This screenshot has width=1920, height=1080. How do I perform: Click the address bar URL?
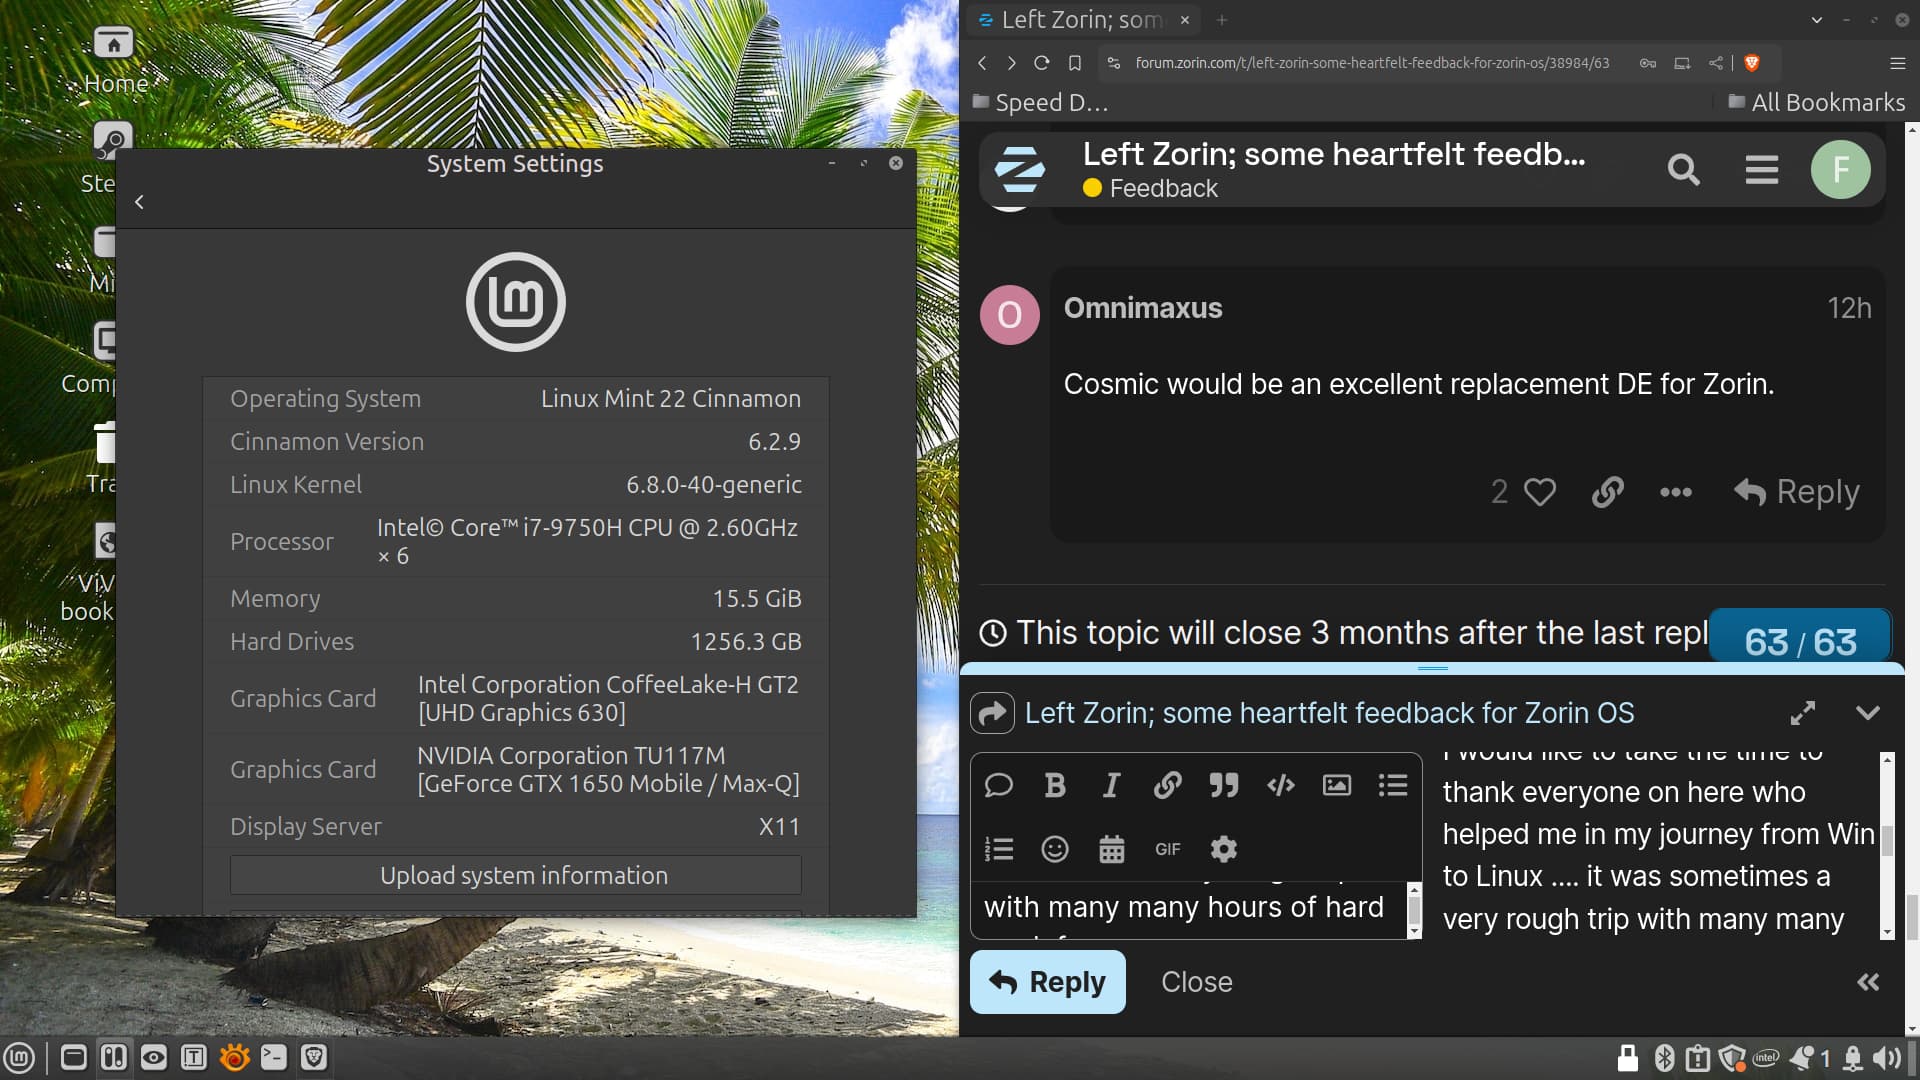1372,63
